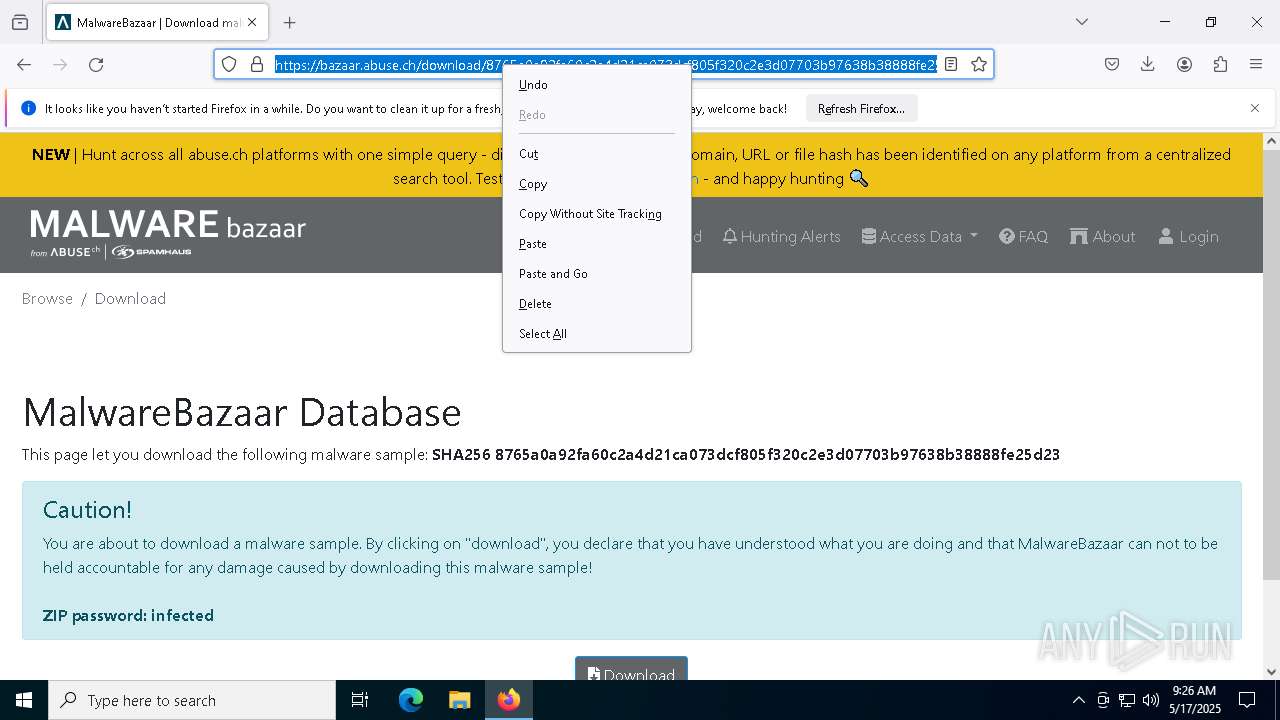Launch Microsoft Edge from the taskbar

(411, 700)
